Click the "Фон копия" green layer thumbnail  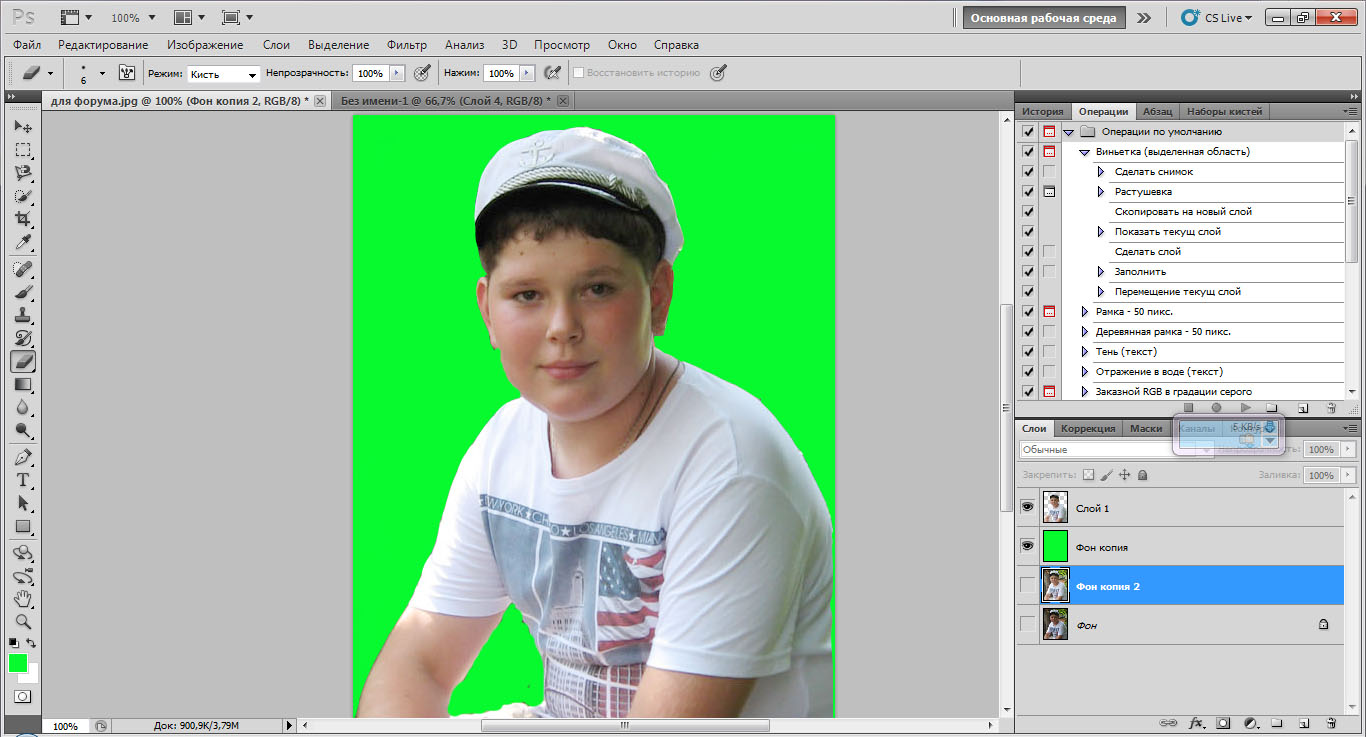tap(1055, 547)
